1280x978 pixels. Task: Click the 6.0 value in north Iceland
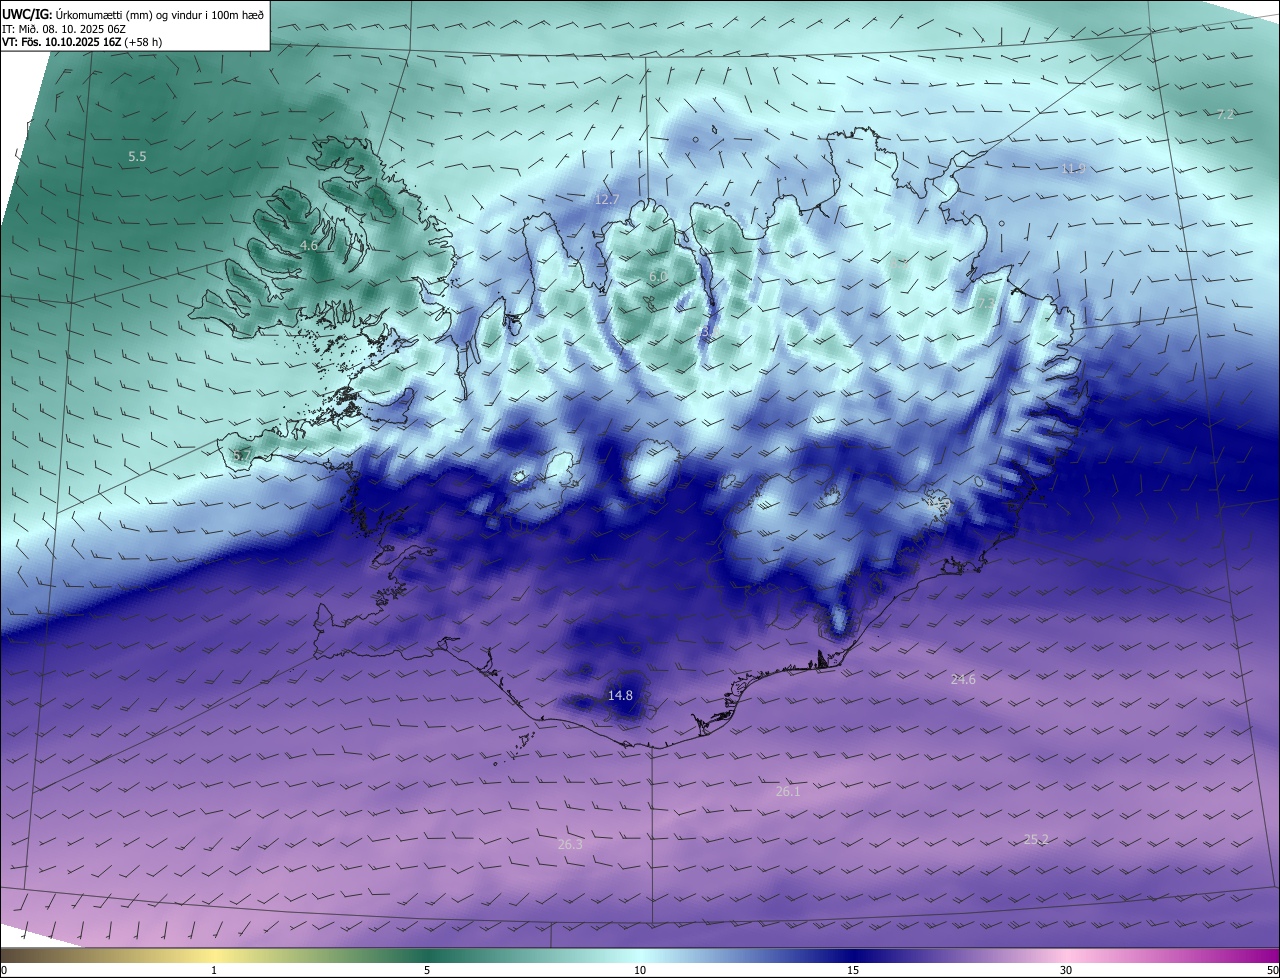[658, 277]
